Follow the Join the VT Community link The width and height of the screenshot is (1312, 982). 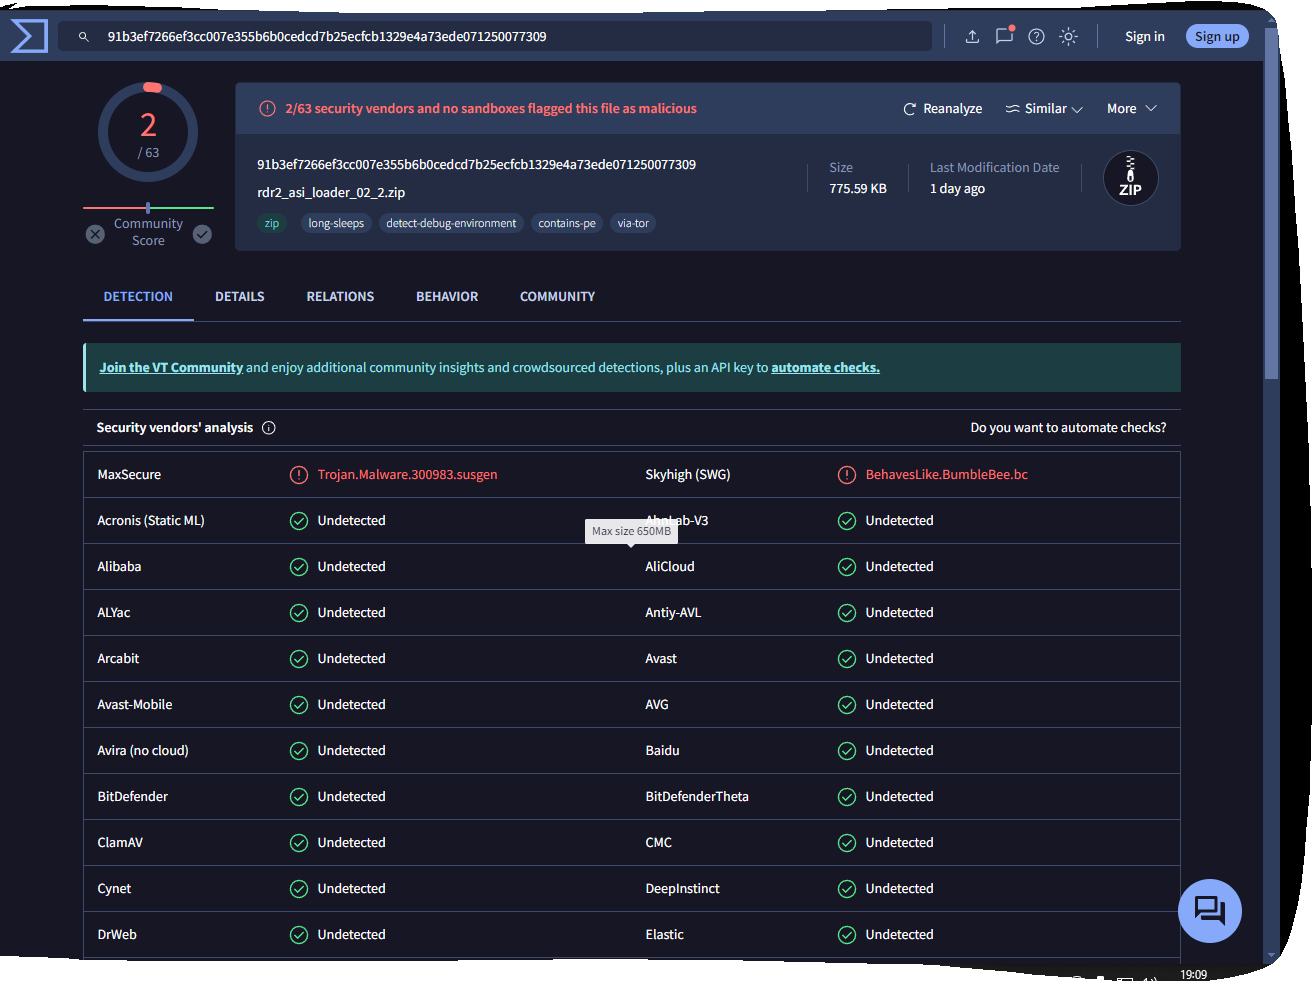click(171, 368)
